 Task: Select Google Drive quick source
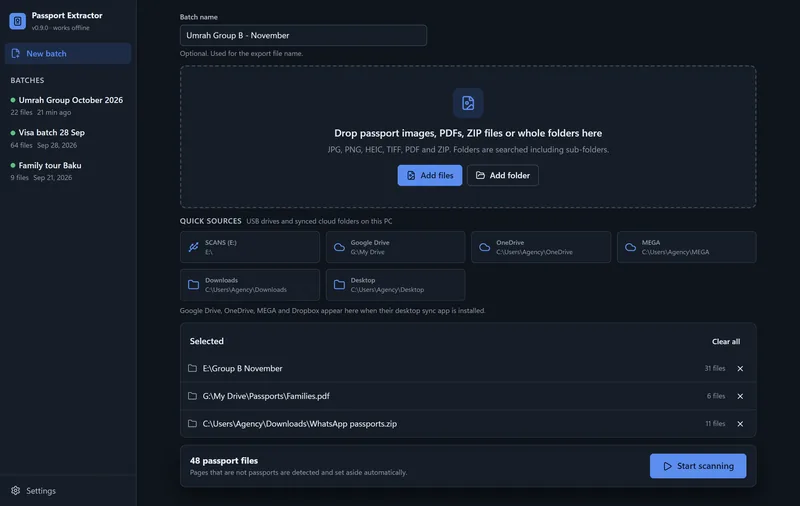tap(395, 247)
